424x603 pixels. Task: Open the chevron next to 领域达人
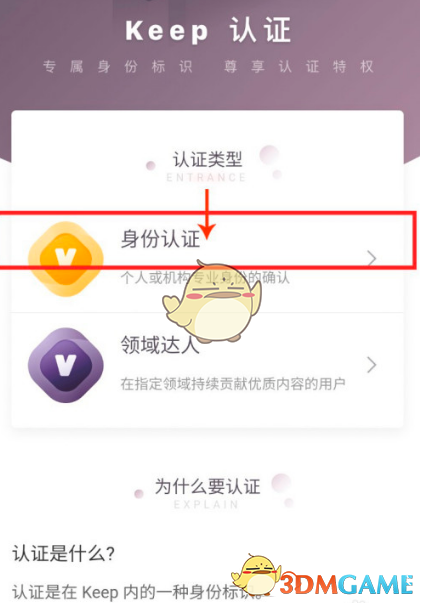(371, 365)
